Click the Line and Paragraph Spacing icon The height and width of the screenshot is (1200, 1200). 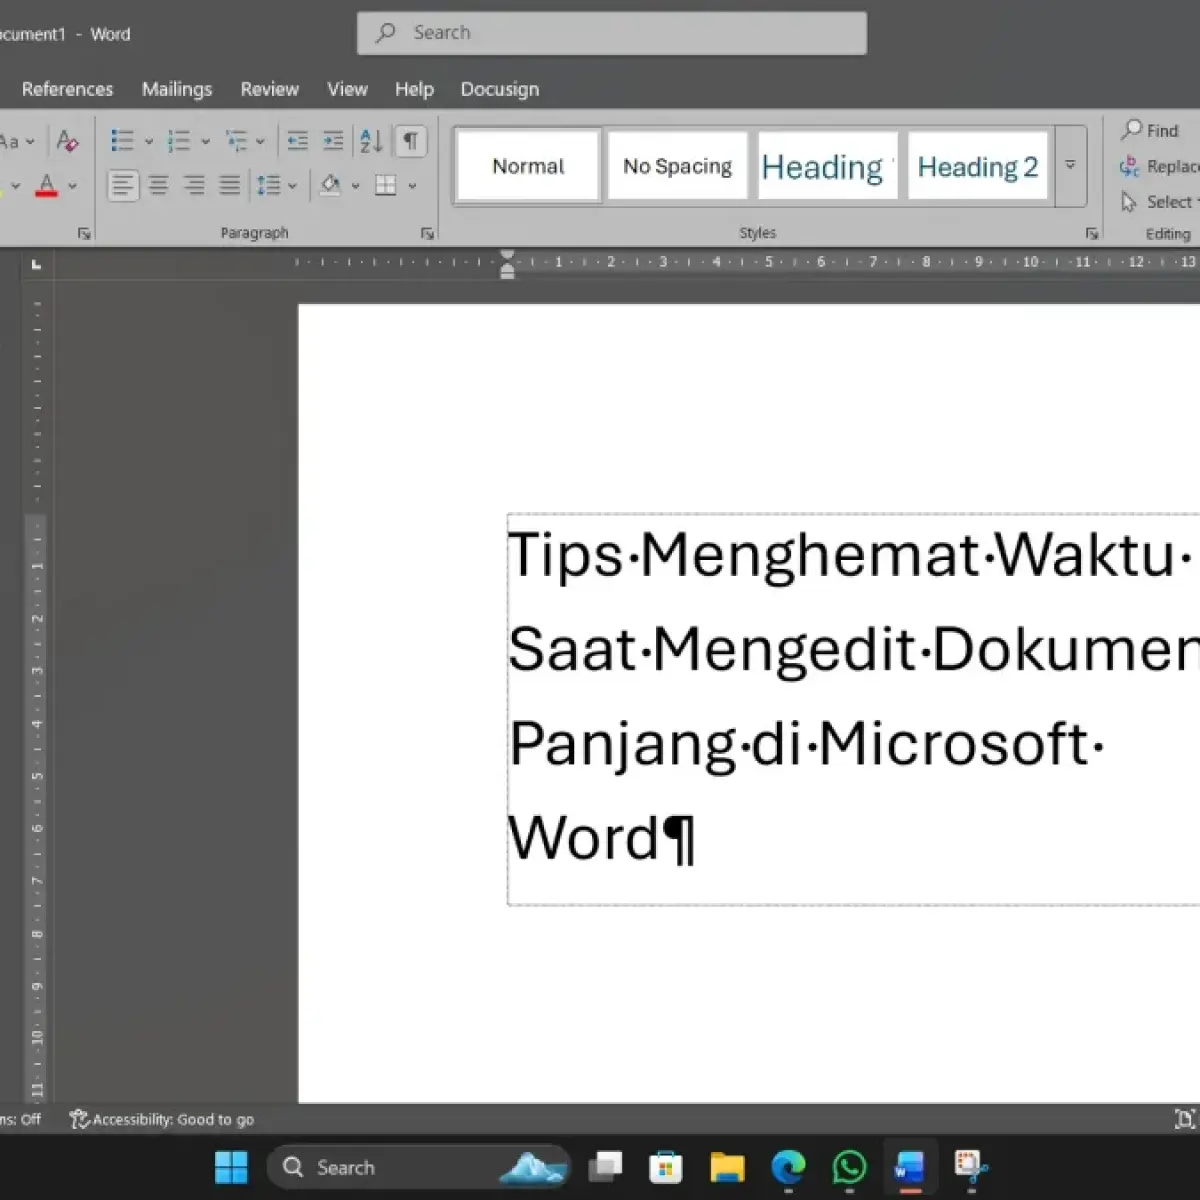point(268,185)
